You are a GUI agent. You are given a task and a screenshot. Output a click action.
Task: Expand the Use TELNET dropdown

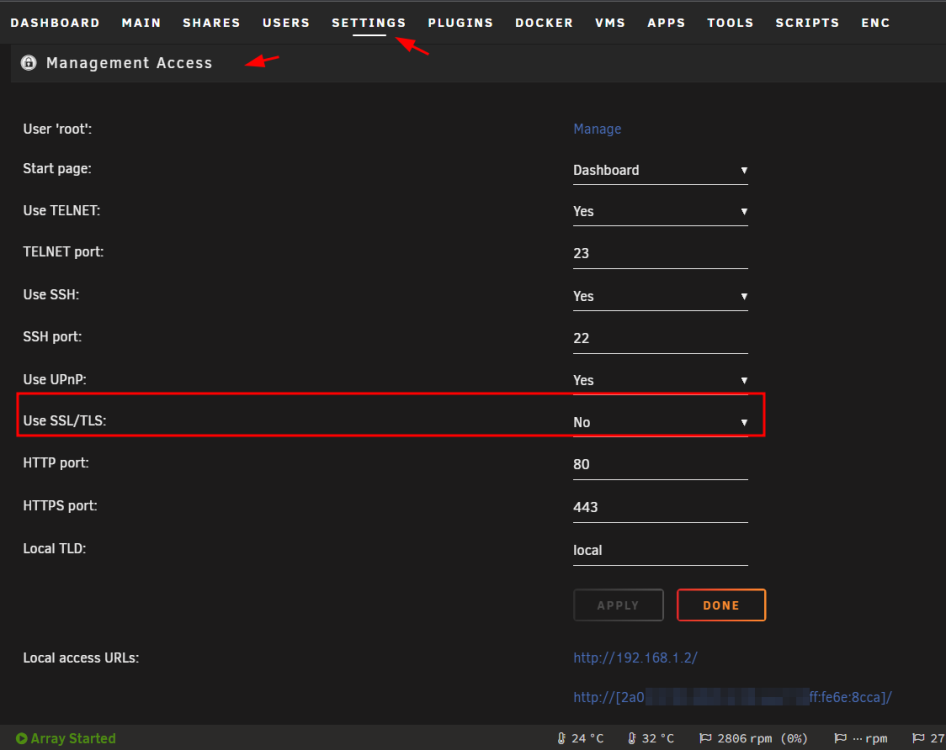pos(660,212)
